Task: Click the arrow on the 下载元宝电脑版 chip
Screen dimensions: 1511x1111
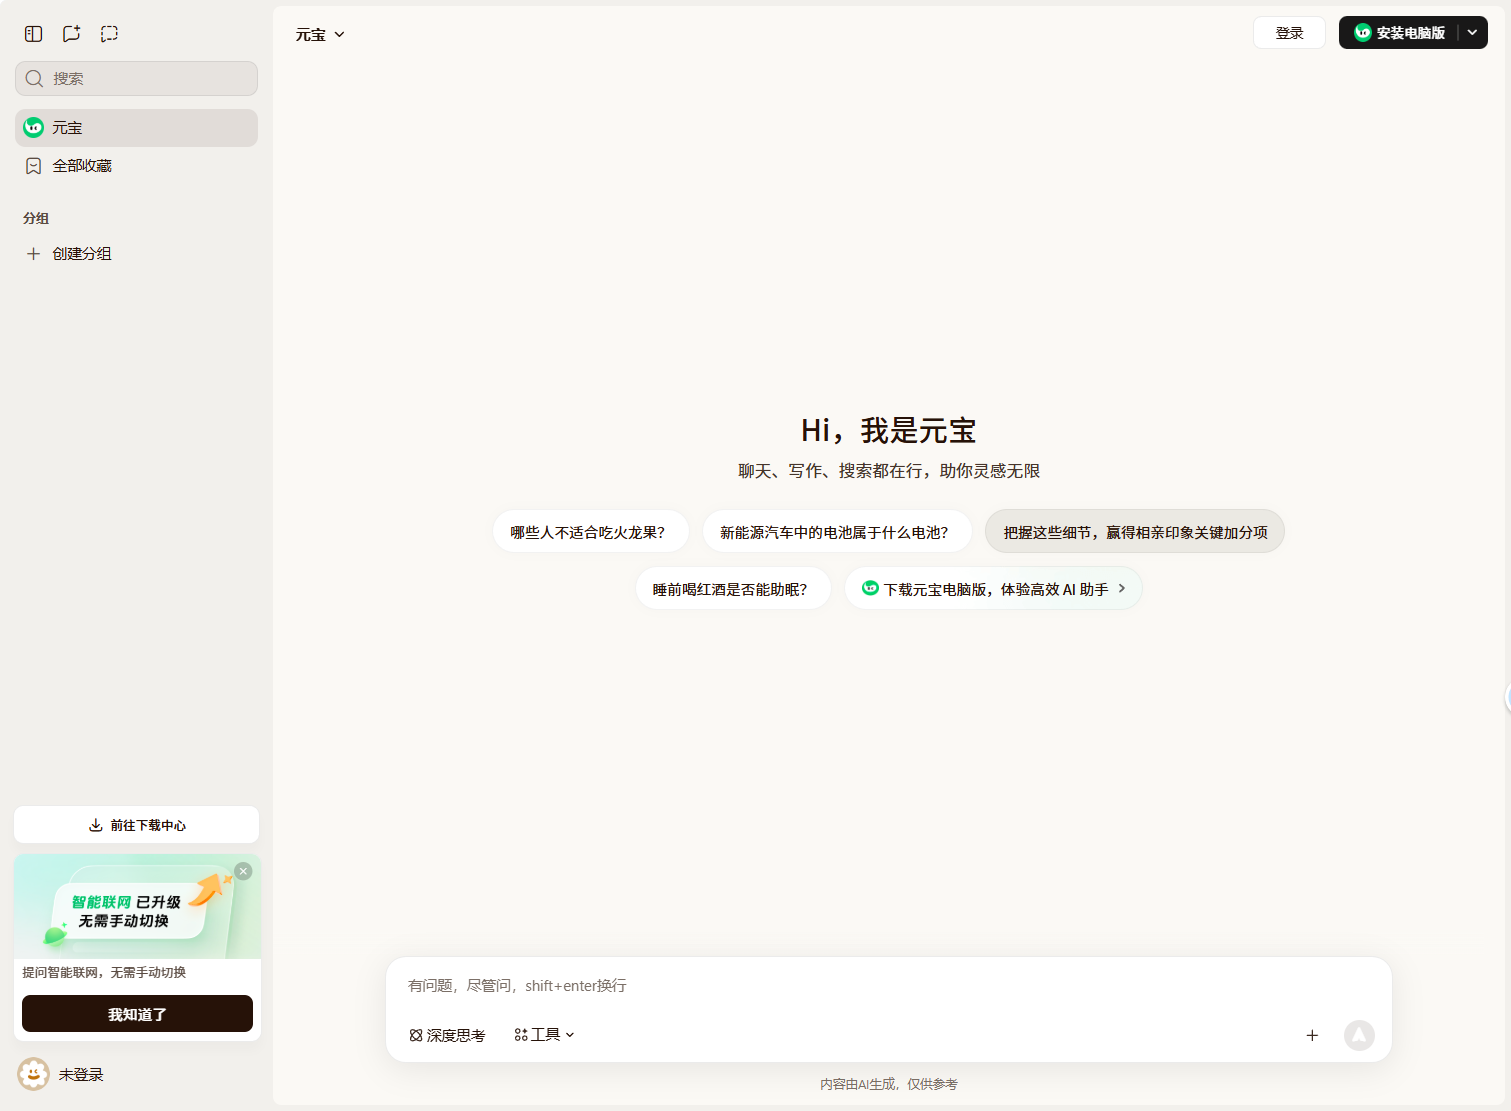Action: tap(1122, 588)
